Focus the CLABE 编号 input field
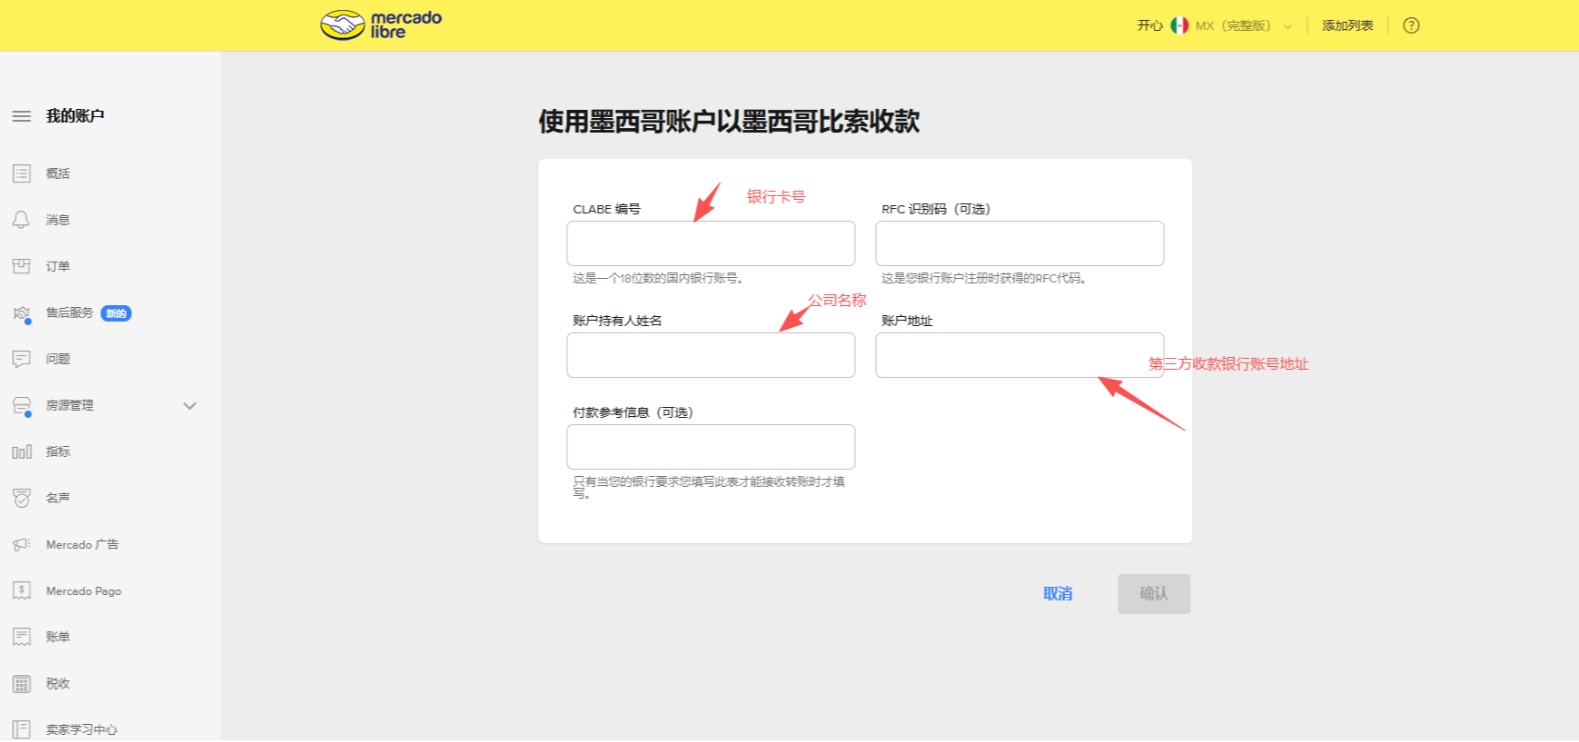The height and width of the screenshot is (742, 1579). click(x=710, y=244)
